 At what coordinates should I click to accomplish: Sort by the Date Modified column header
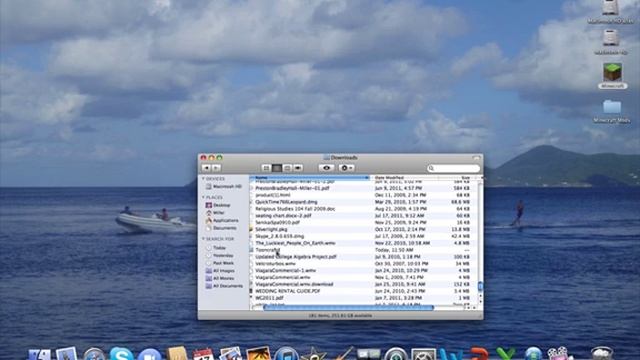406,178
